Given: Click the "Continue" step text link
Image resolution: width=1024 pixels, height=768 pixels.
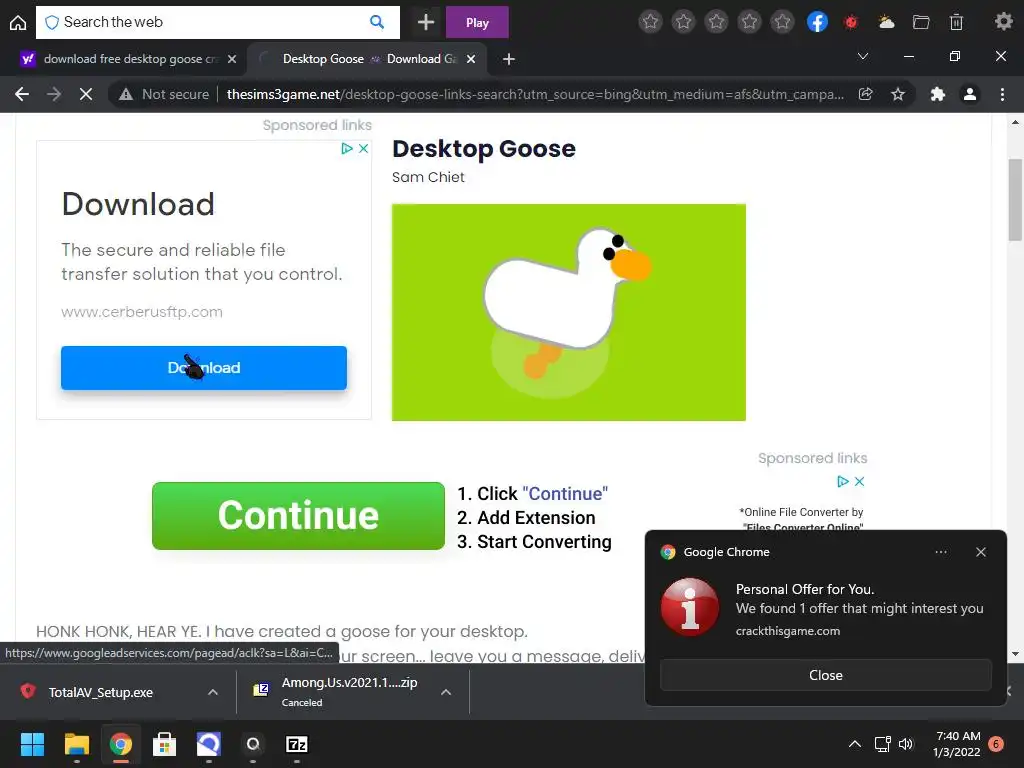Looking at the screenshot, I should [x=565, y=493].
